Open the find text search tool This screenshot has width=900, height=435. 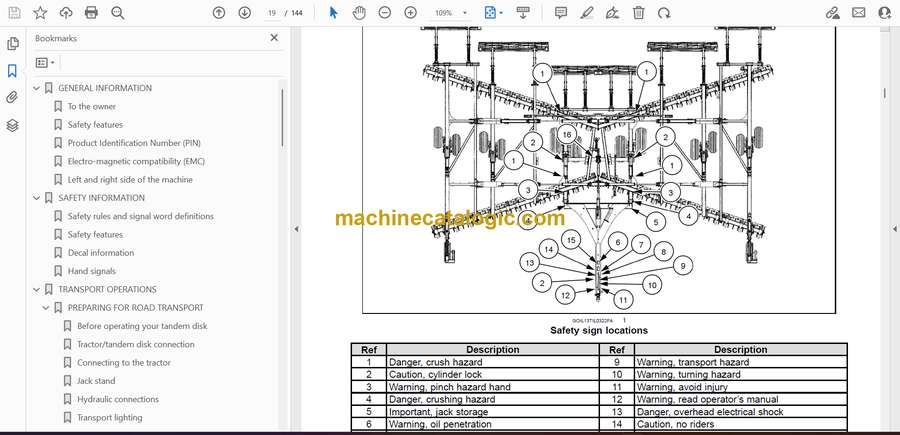click(118, 13)
